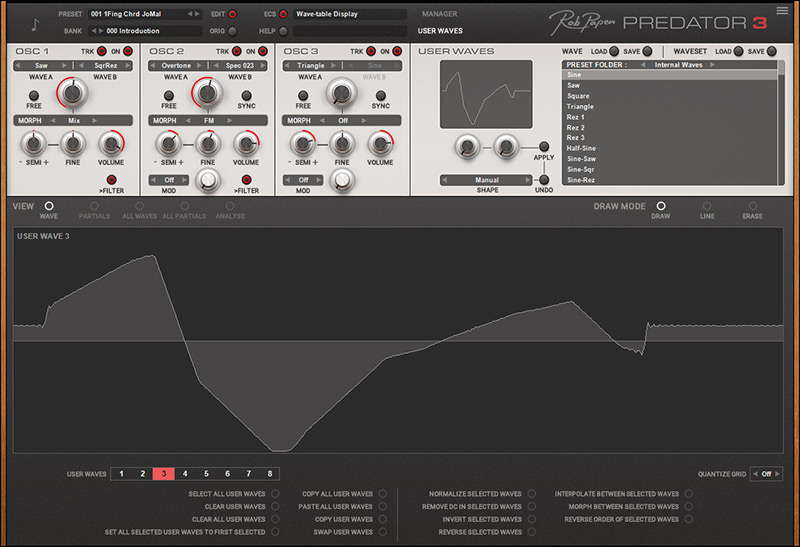This screenshot has height=547, width=800.
Task: Click OSC 2 MOD amount knob
Action: click(x=208, y=180)
